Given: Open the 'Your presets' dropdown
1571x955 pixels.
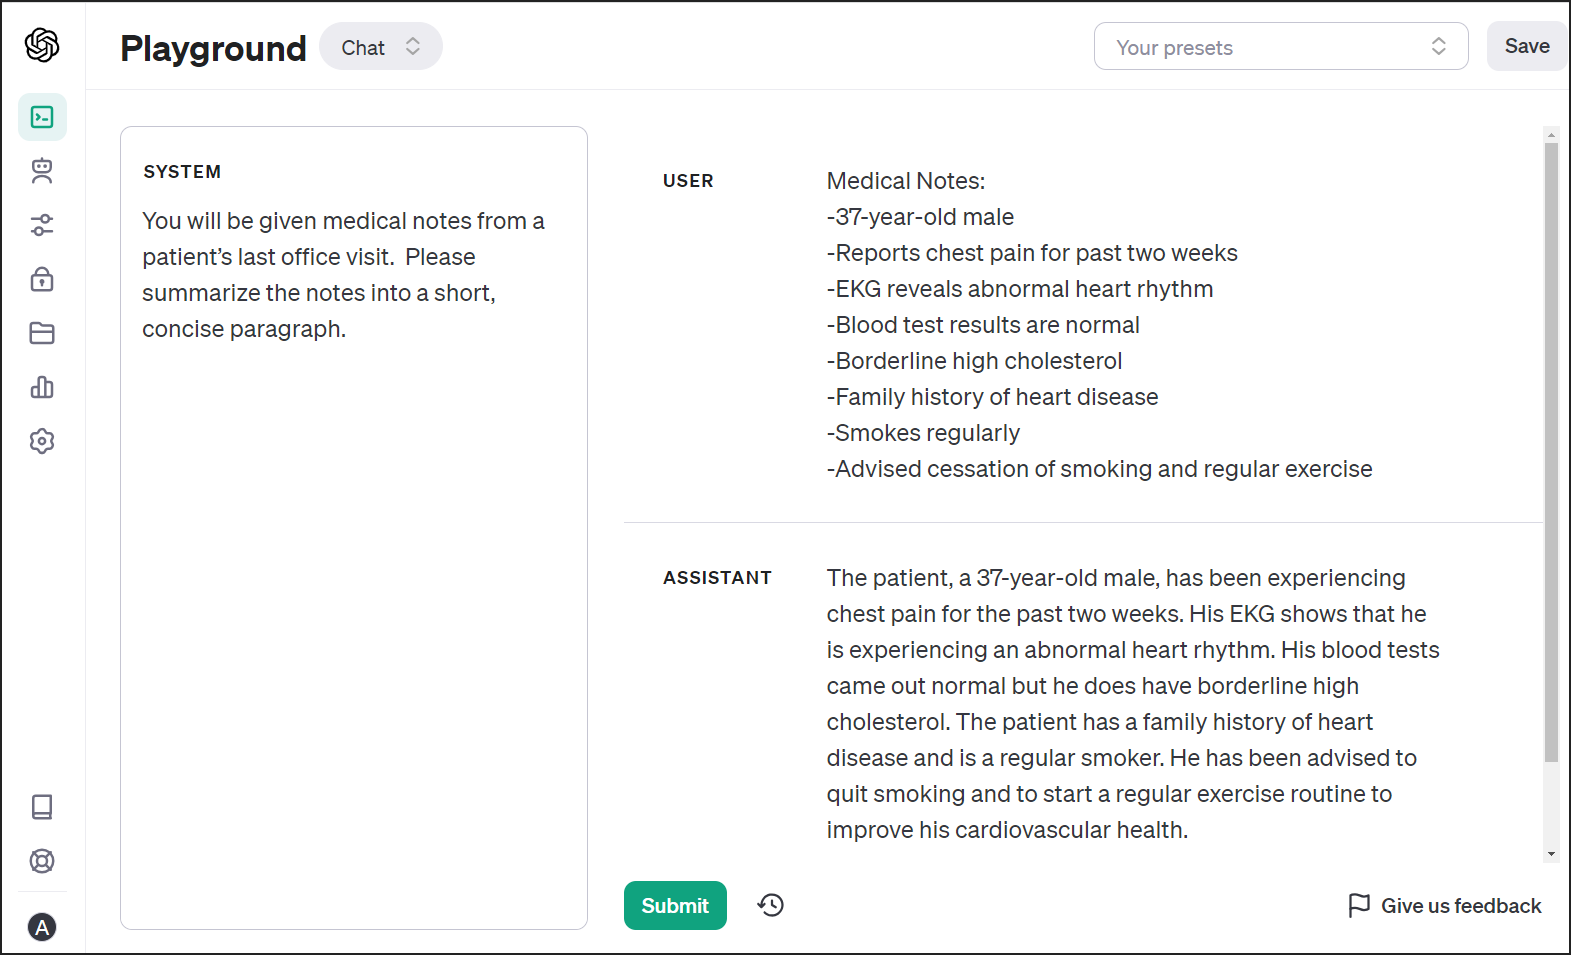Looking at the screenshot, I should point(1281,47).
